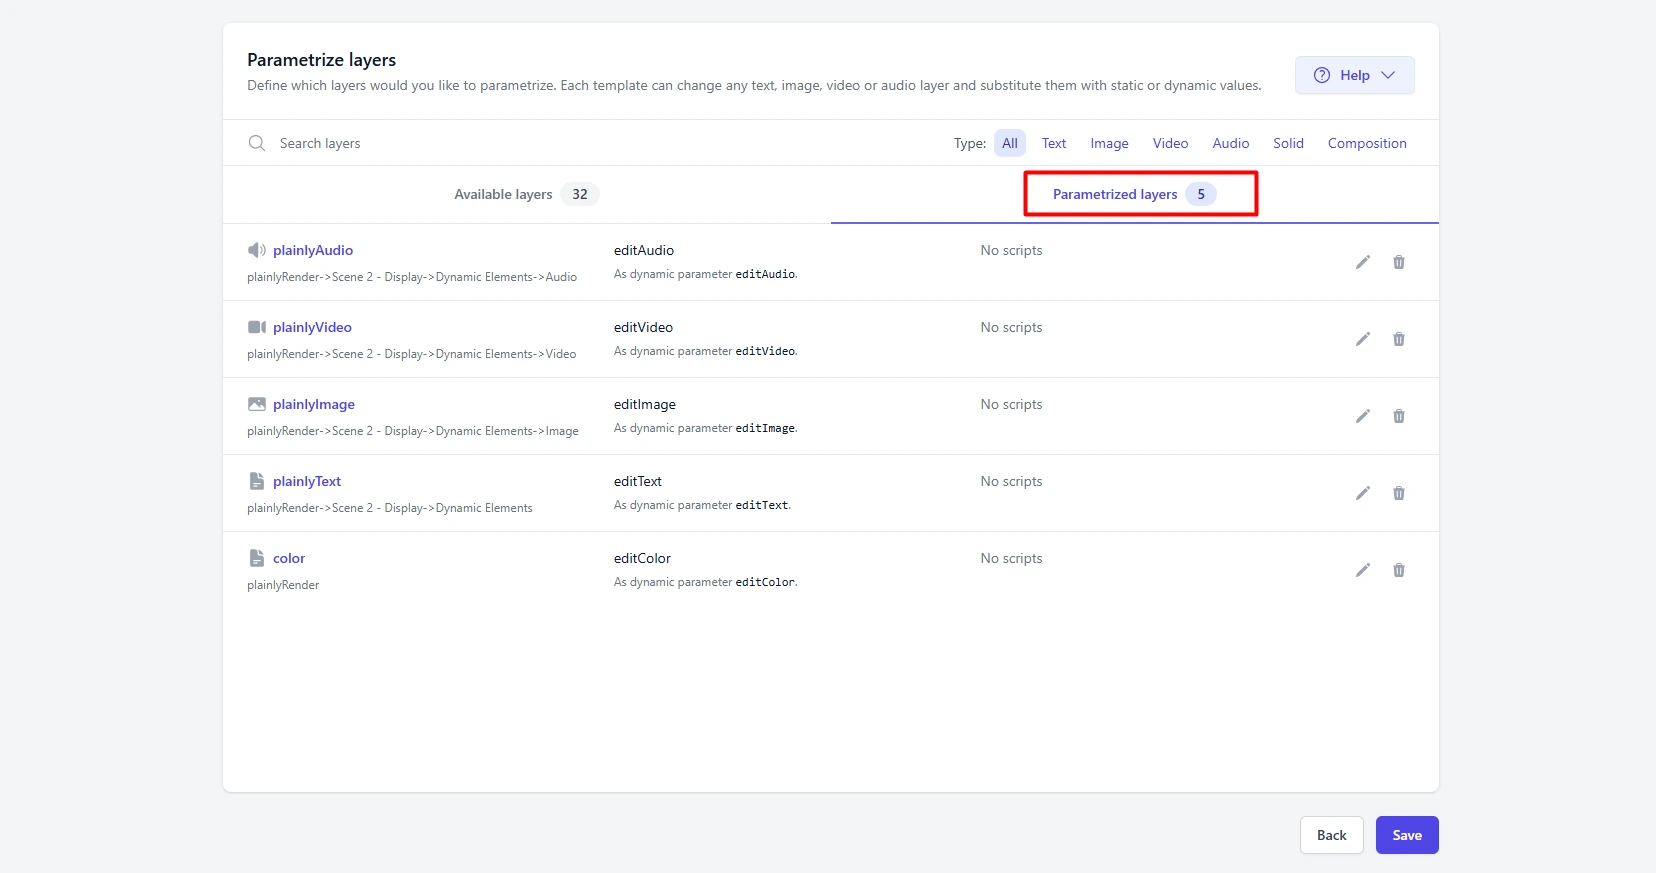This screenshot has width=1656, height=873.
Task: Switch to Available layers tab
Action: [526, 194]
